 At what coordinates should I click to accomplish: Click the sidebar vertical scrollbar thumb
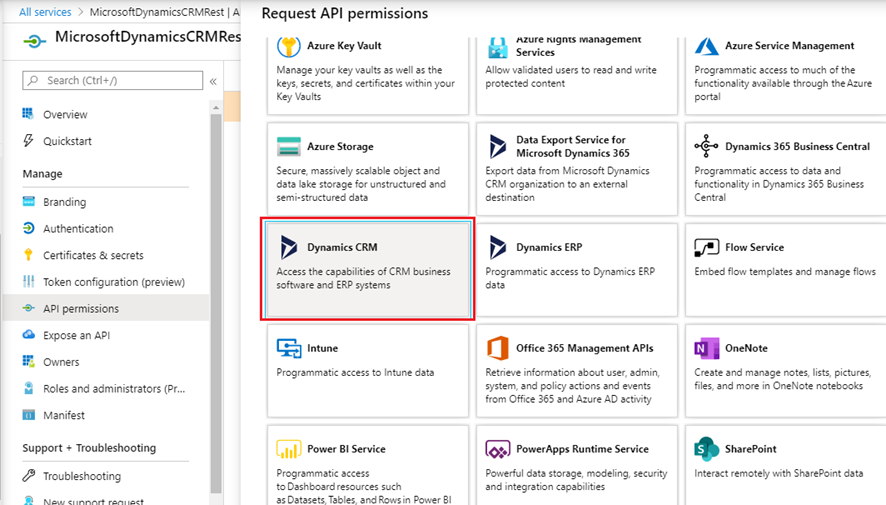(216, 303)
